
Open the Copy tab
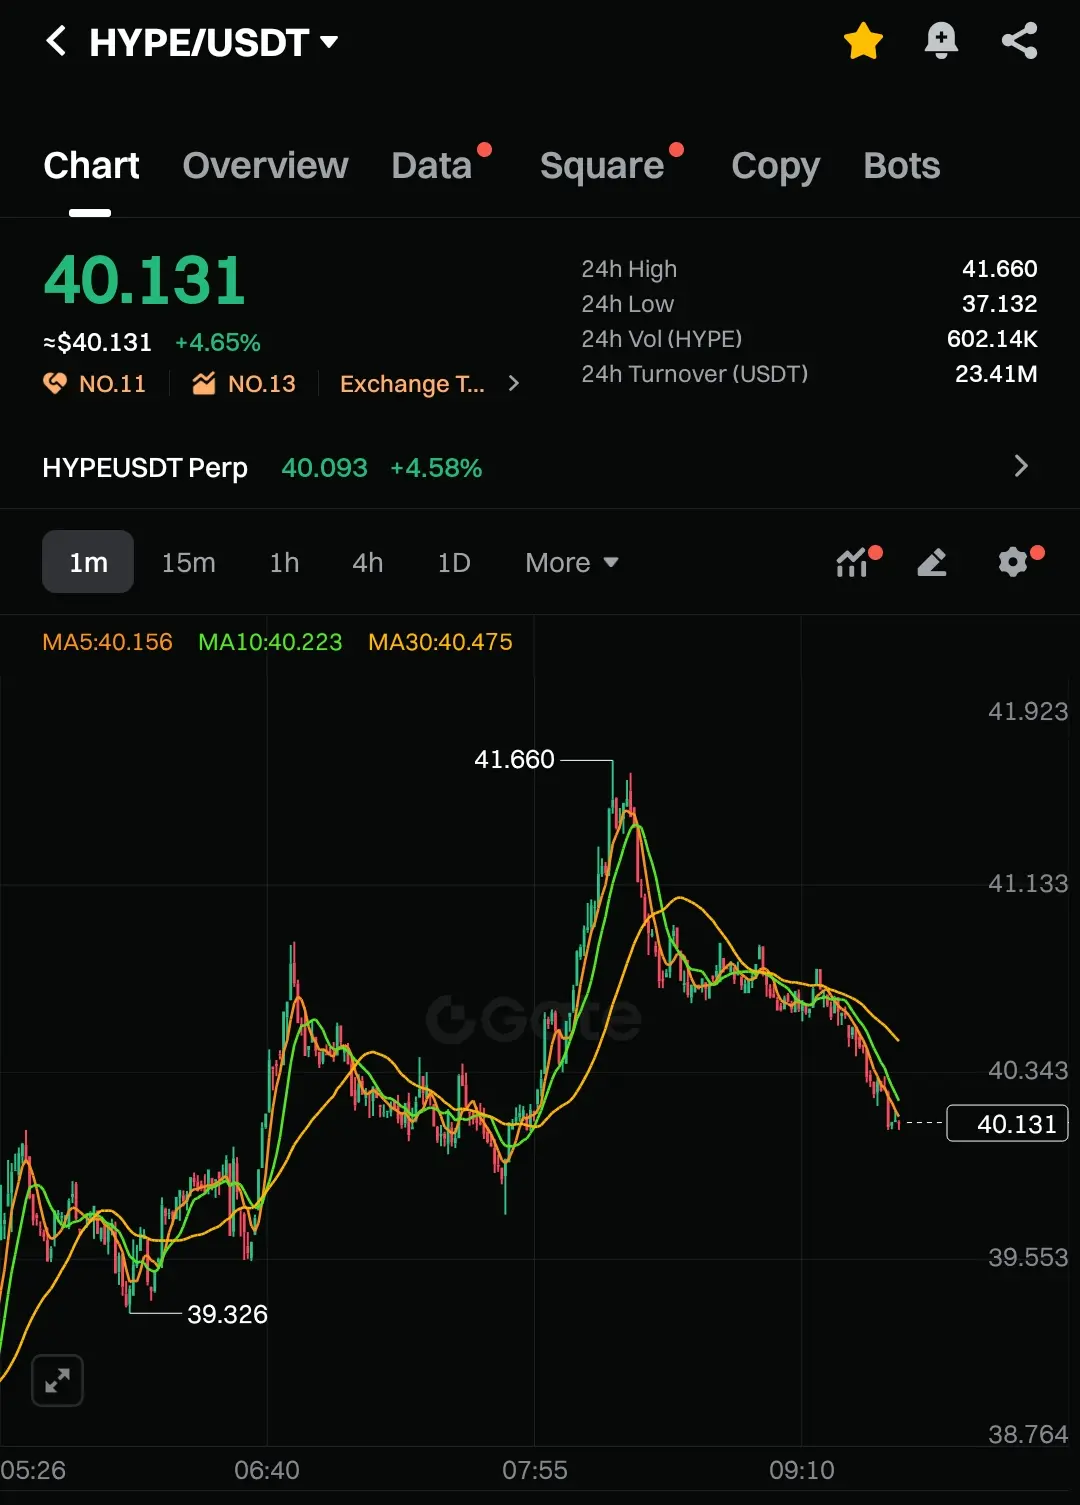(775, 166)
